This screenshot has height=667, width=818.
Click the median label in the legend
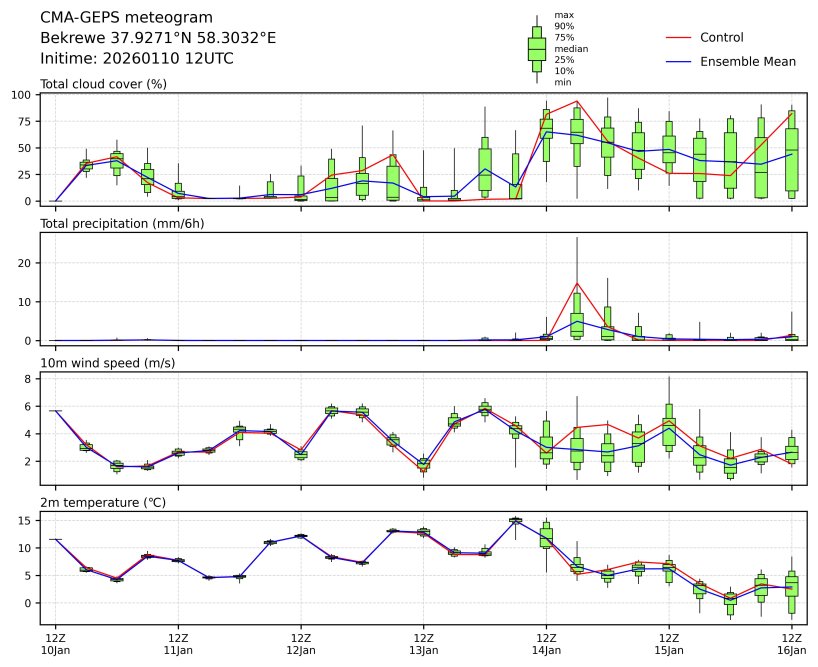(x=571, y=49)
